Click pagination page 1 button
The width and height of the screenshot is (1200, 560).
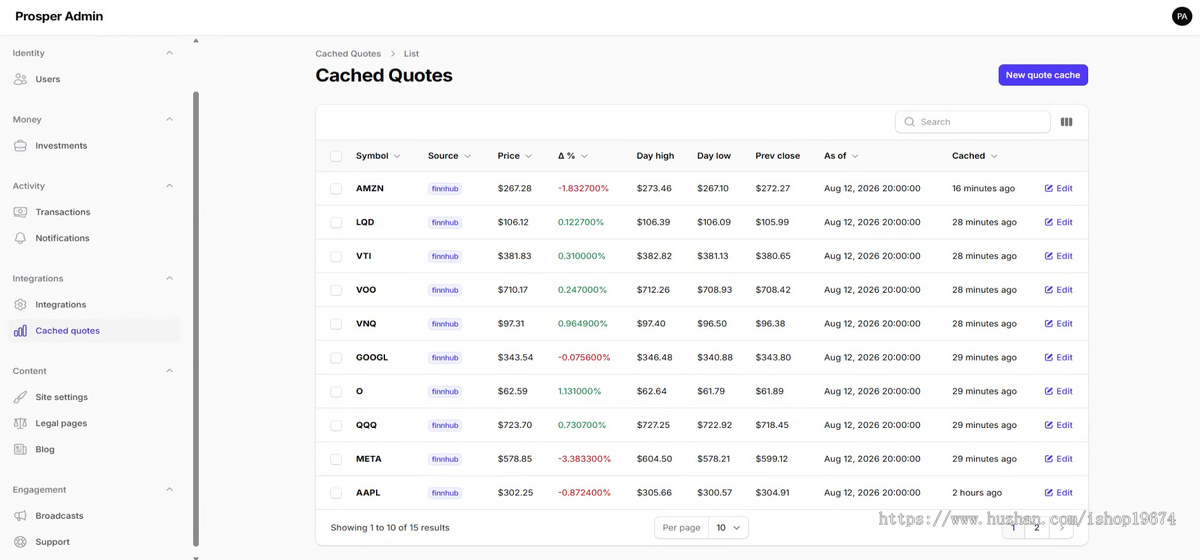[1014, 527]
